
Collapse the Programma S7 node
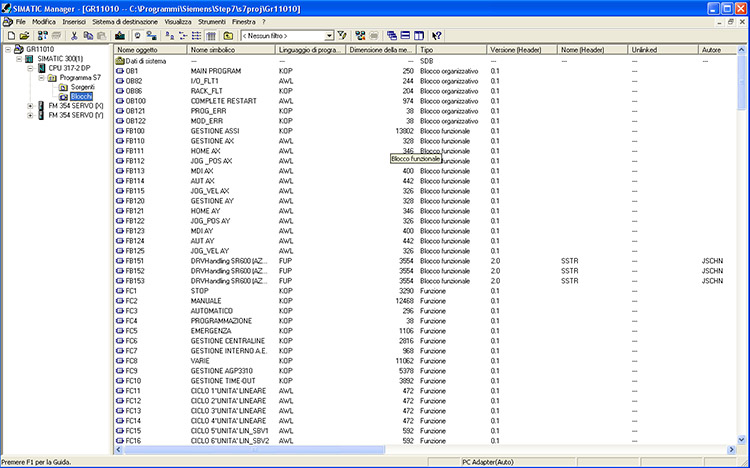point(42,78)
